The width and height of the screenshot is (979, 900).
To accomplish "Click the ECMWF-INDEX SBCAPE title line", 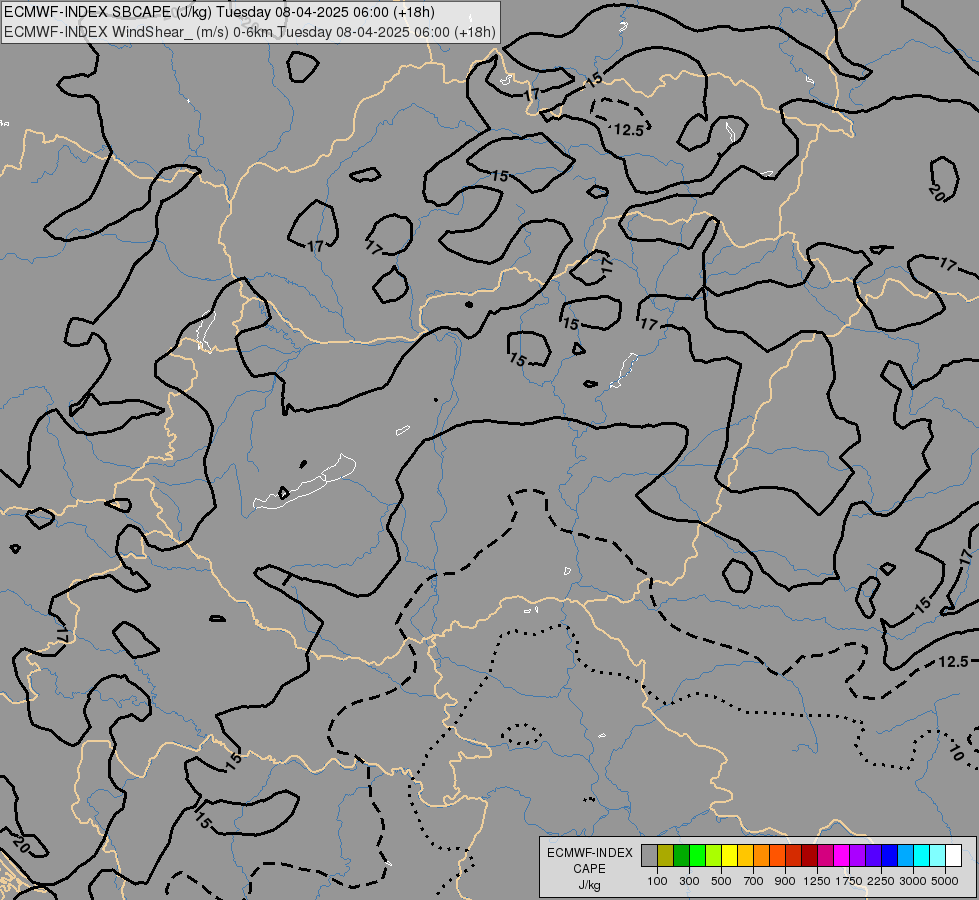I will click(x=219, y=12).
